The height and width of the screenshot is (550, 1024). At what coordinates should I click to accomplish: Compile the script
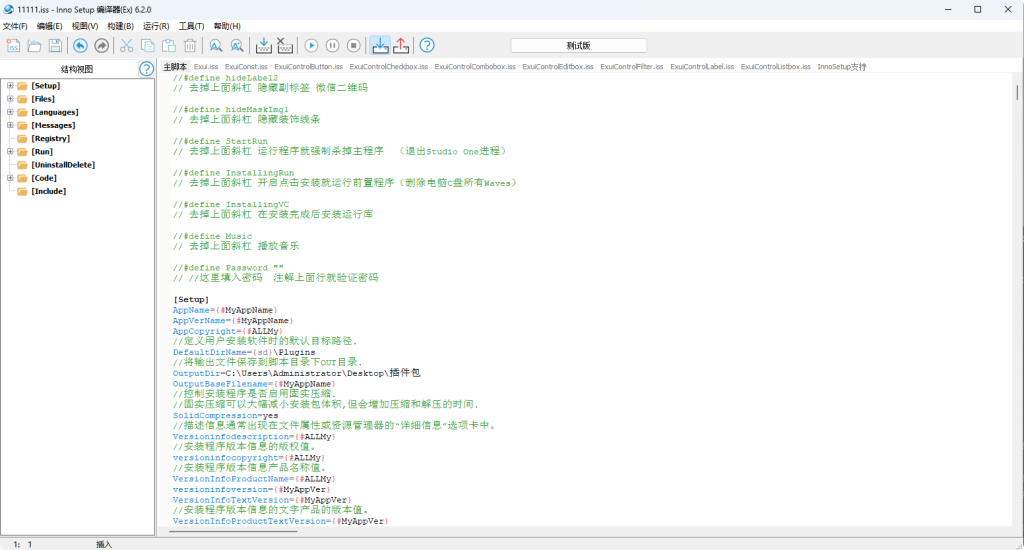coord(263,46)
